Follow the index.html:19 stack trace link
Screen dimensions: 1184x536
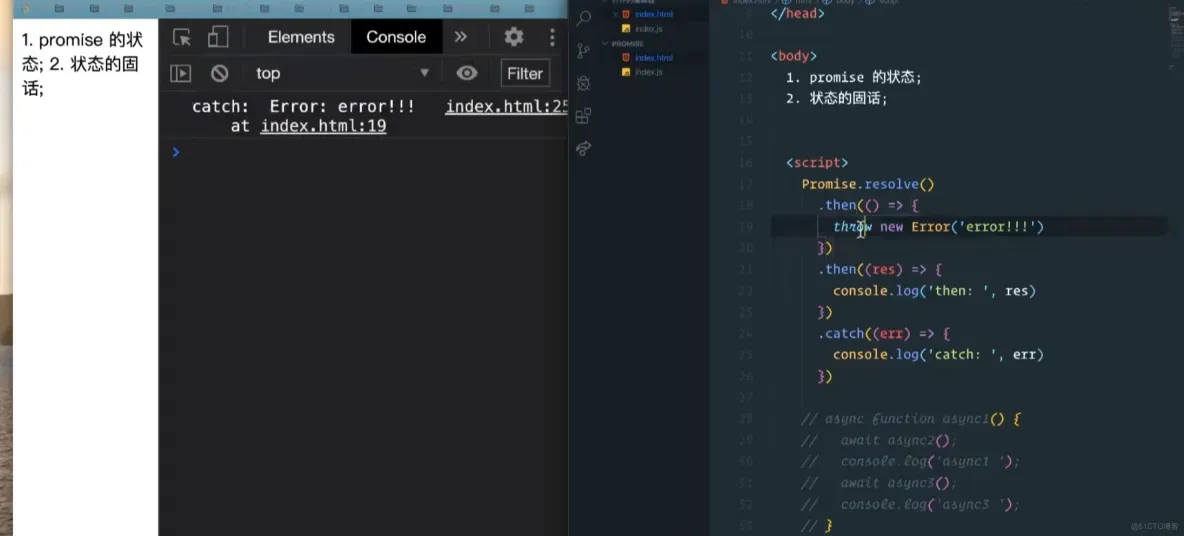[323, 126]
